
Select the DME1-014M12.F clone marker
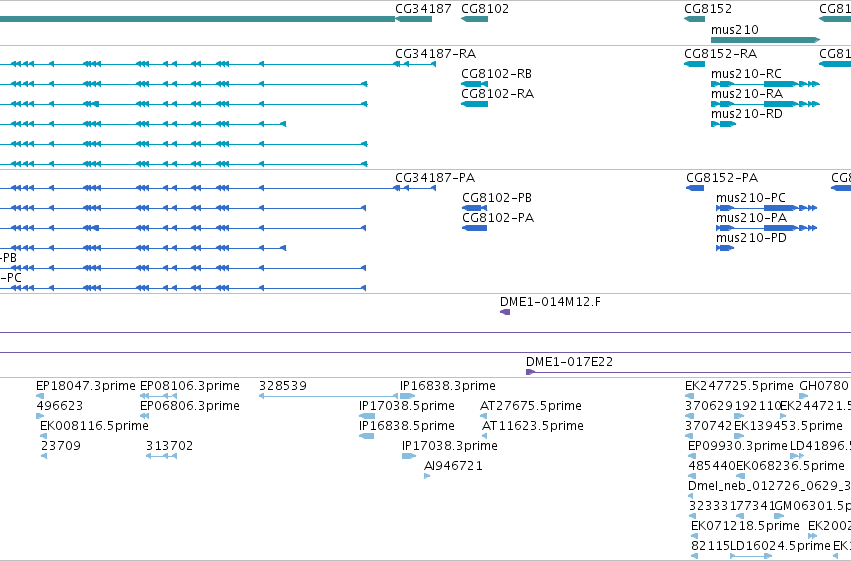coord(505,312)
